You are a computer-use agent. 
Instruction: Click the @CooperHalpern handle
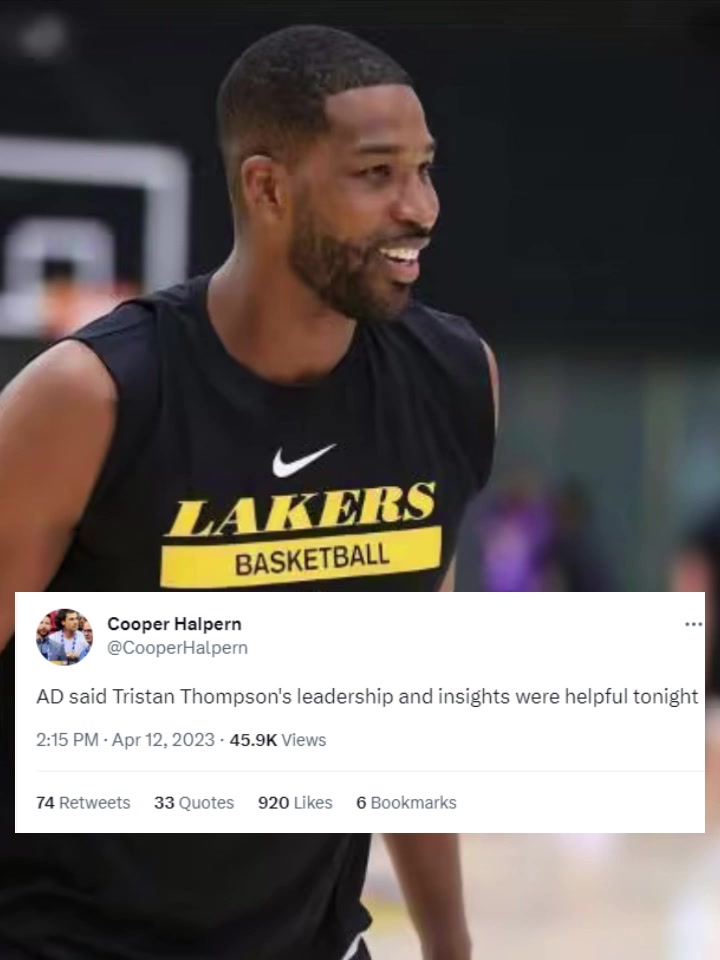(x=178, y=648)
